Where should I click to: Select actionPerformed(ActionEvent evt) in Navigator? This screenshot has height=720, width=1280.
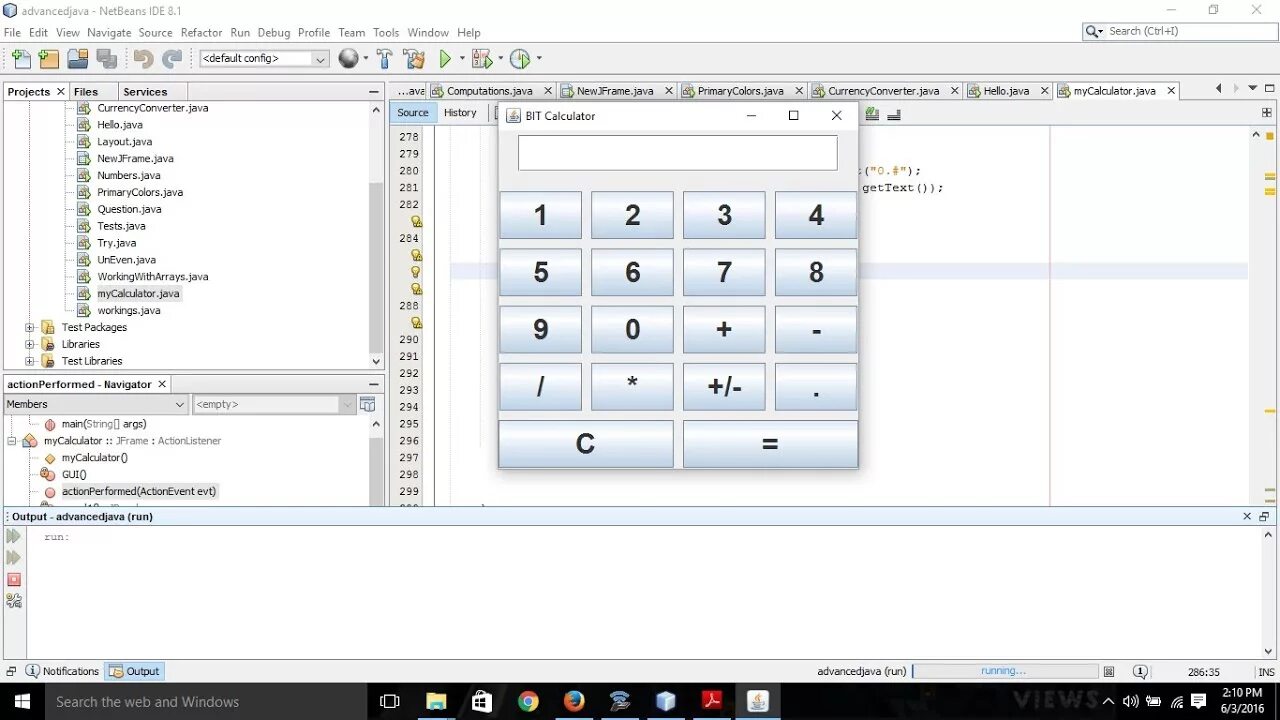coord(139,491)
